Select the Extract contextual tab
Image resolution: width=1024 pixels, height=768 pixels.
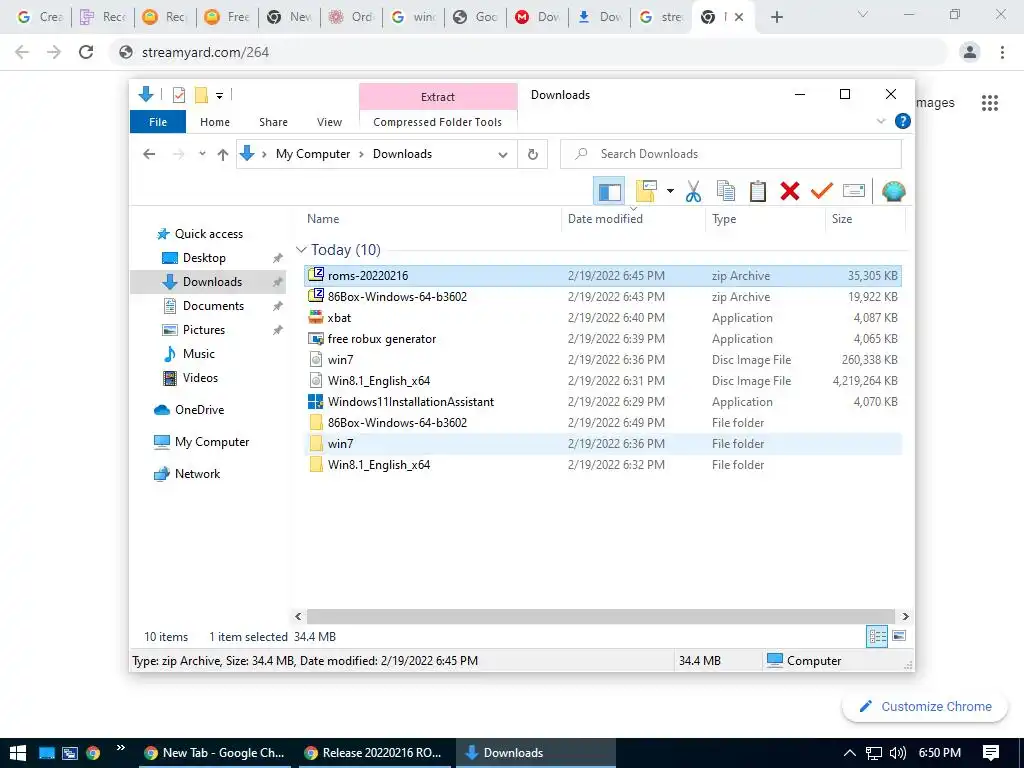(x=438, y=97)
